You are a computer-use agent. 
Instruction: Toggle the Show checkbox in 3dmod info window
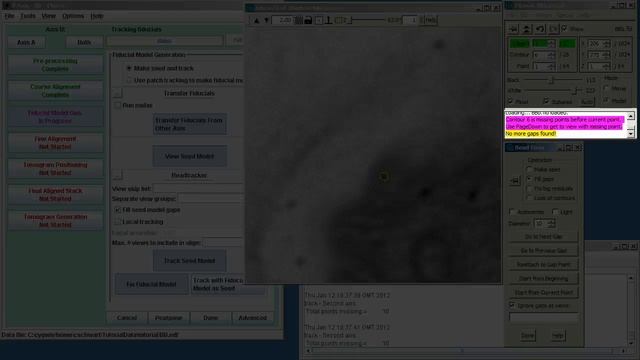(x=564, y=29)
